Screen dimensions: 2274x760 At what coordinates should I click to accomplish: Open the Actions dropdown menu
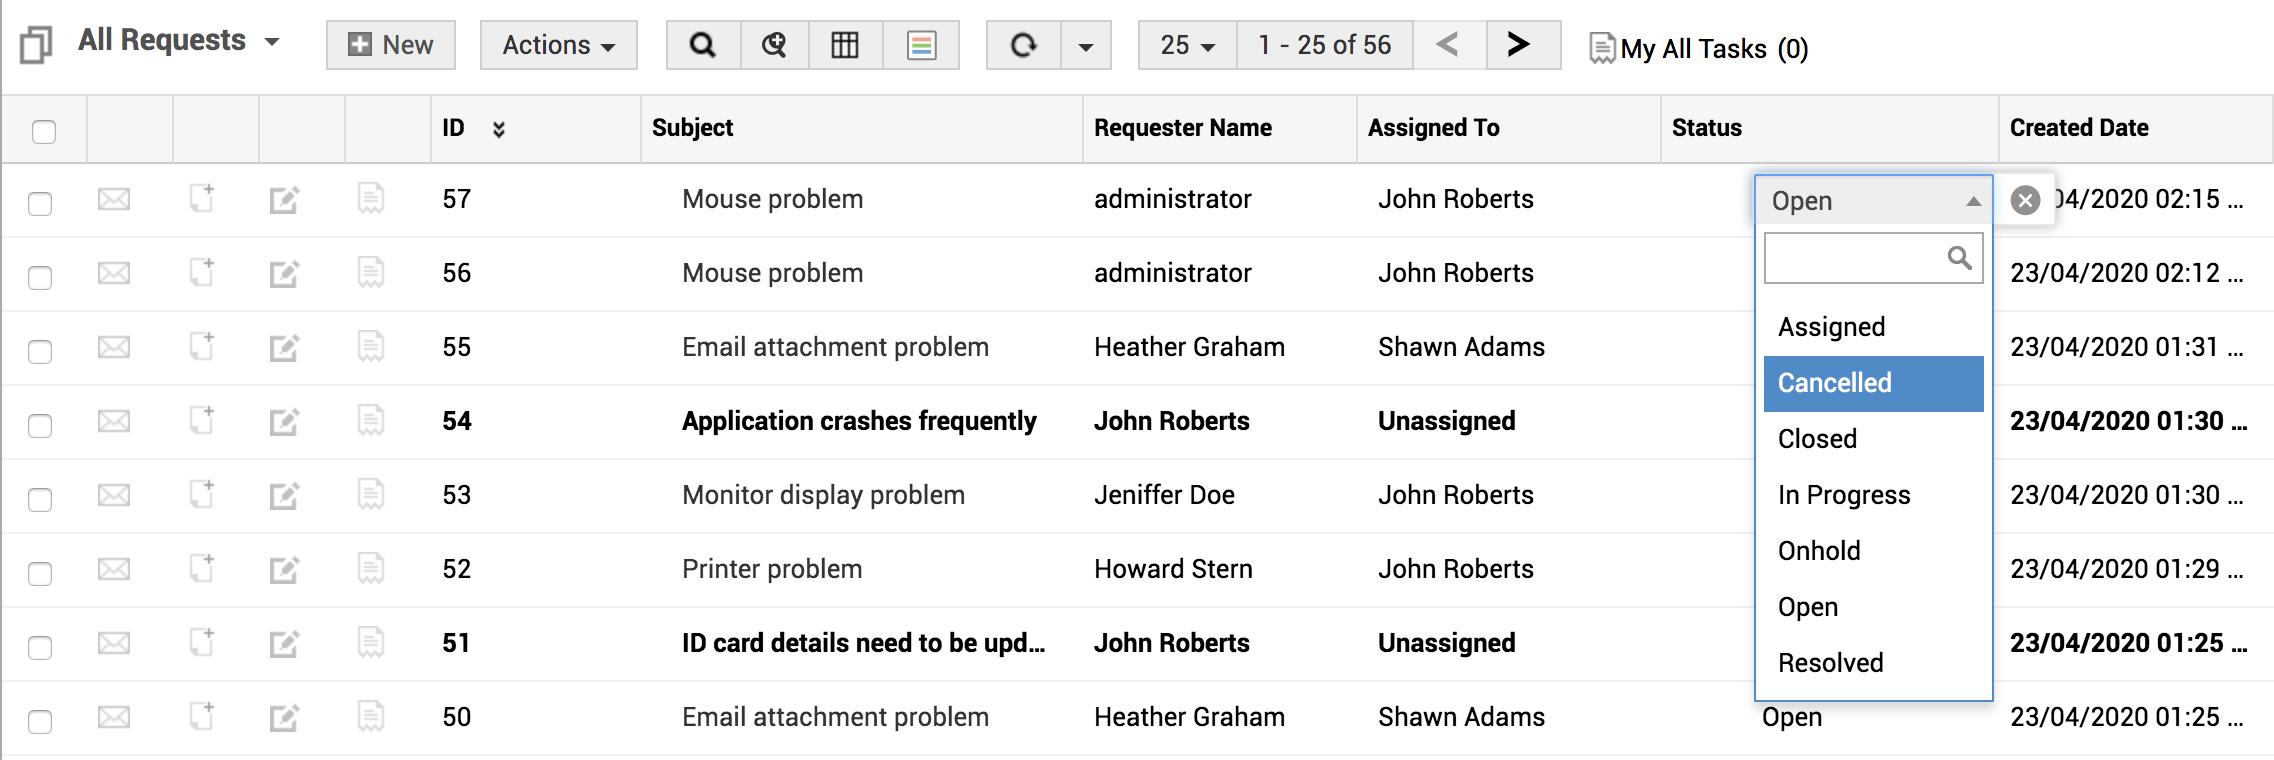pos(558,45)
